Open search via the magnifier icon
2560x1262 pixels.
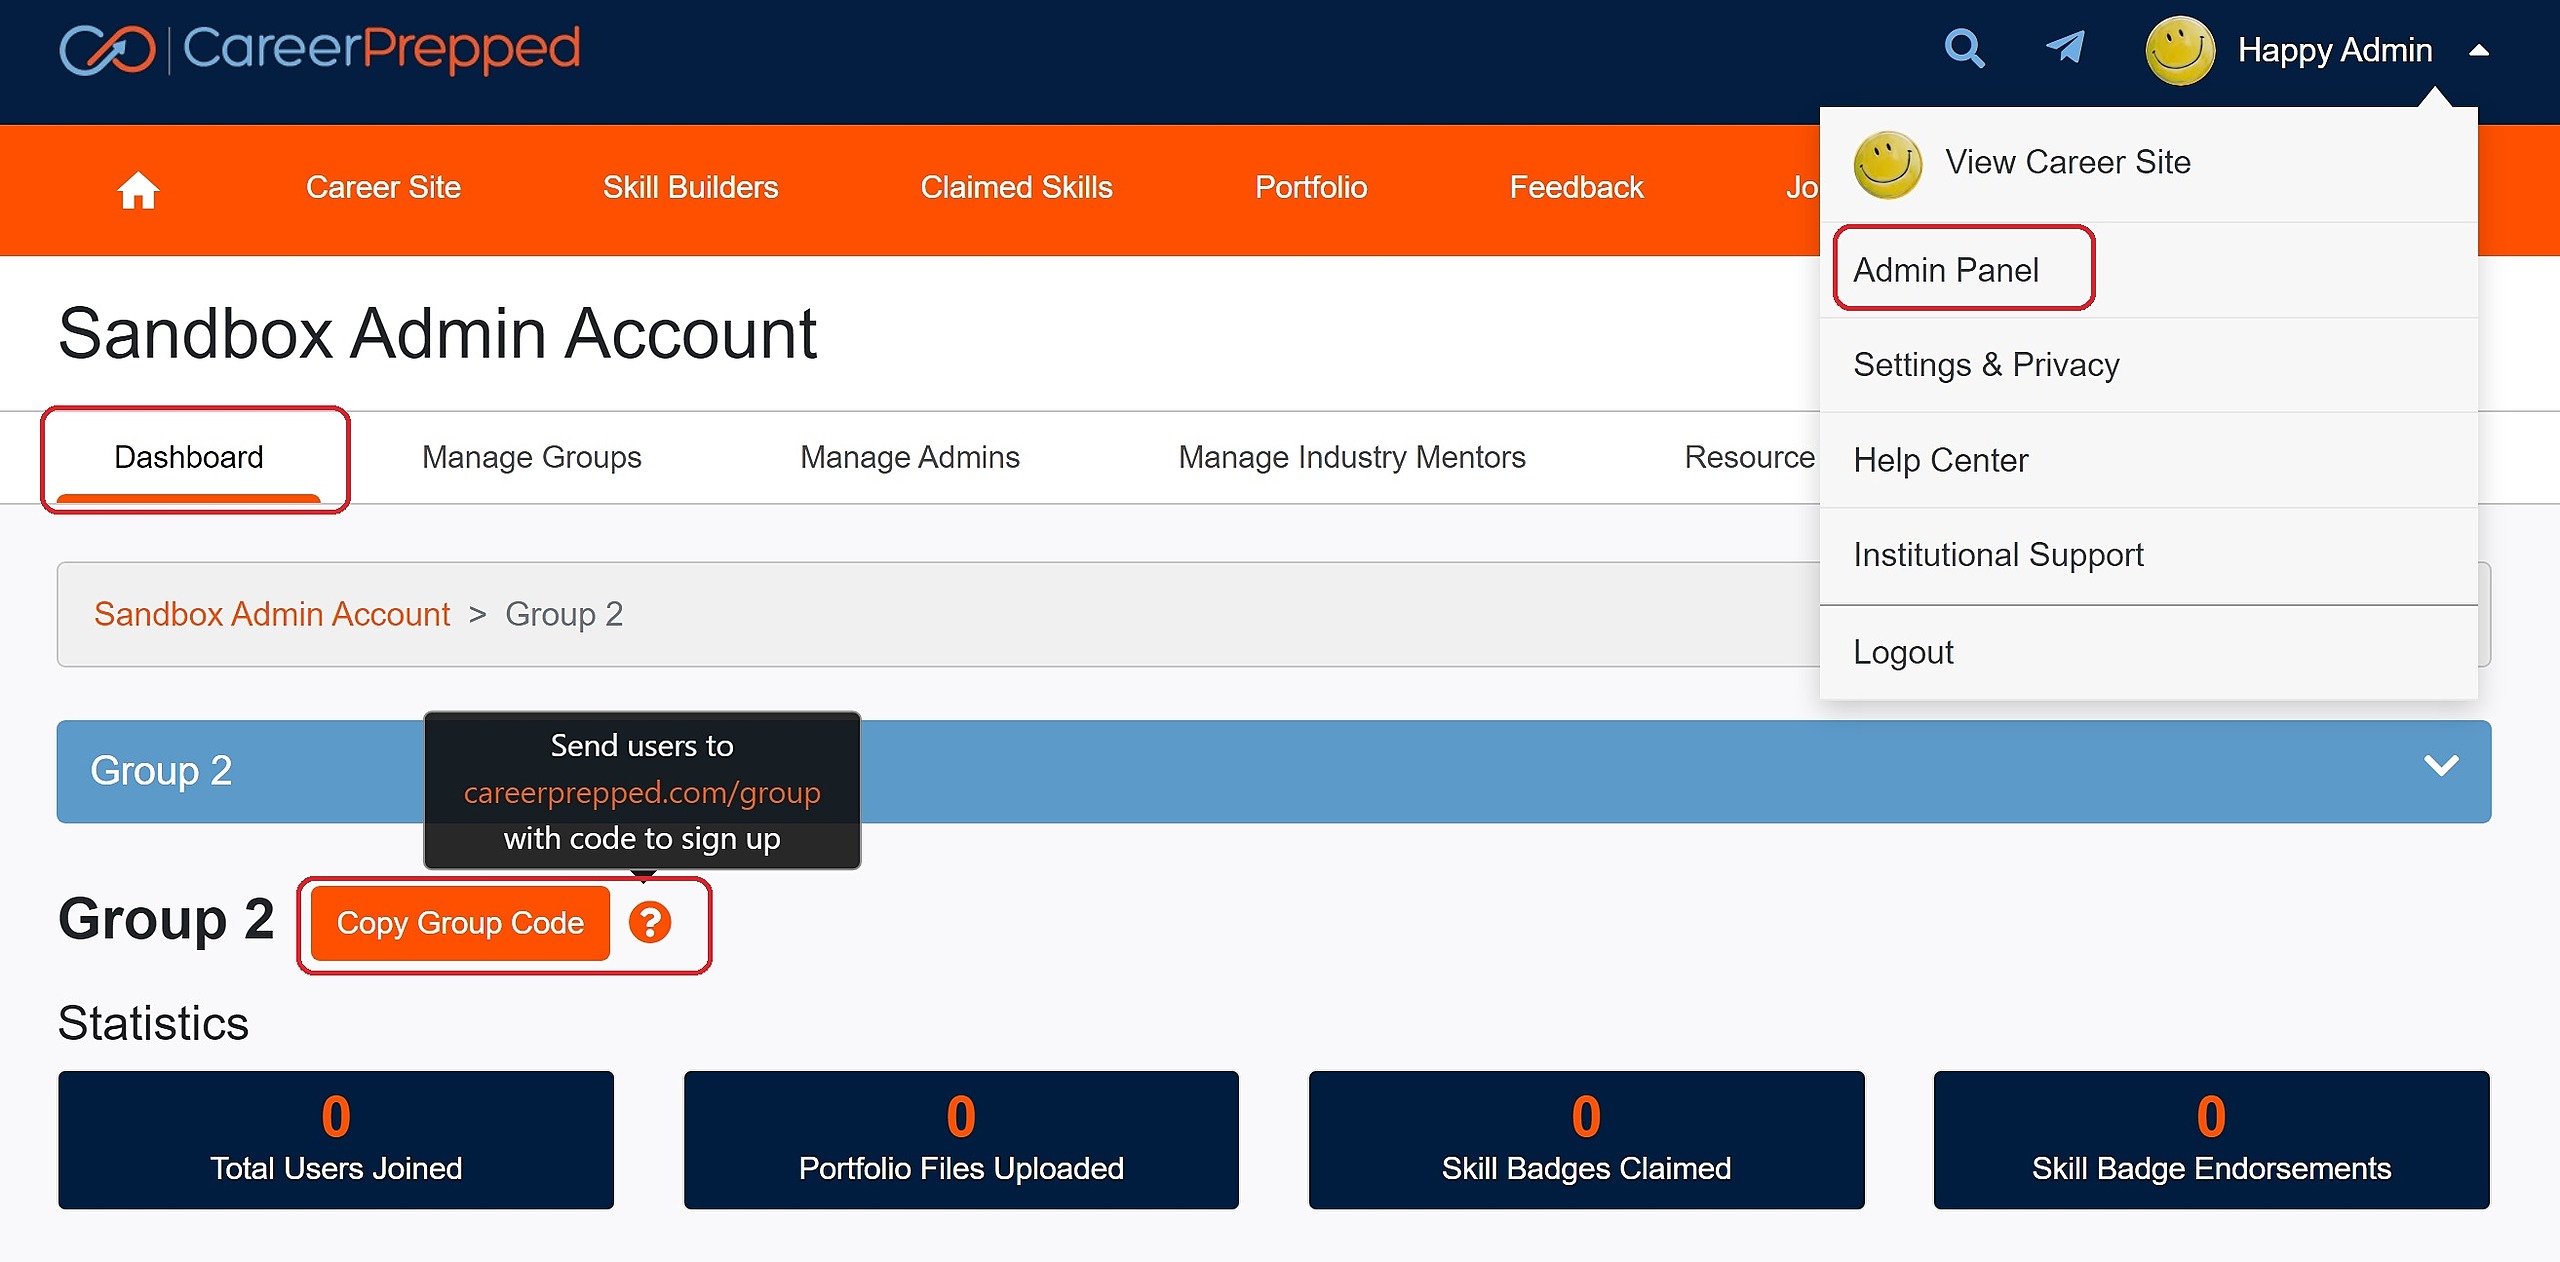pos(1964,48)
